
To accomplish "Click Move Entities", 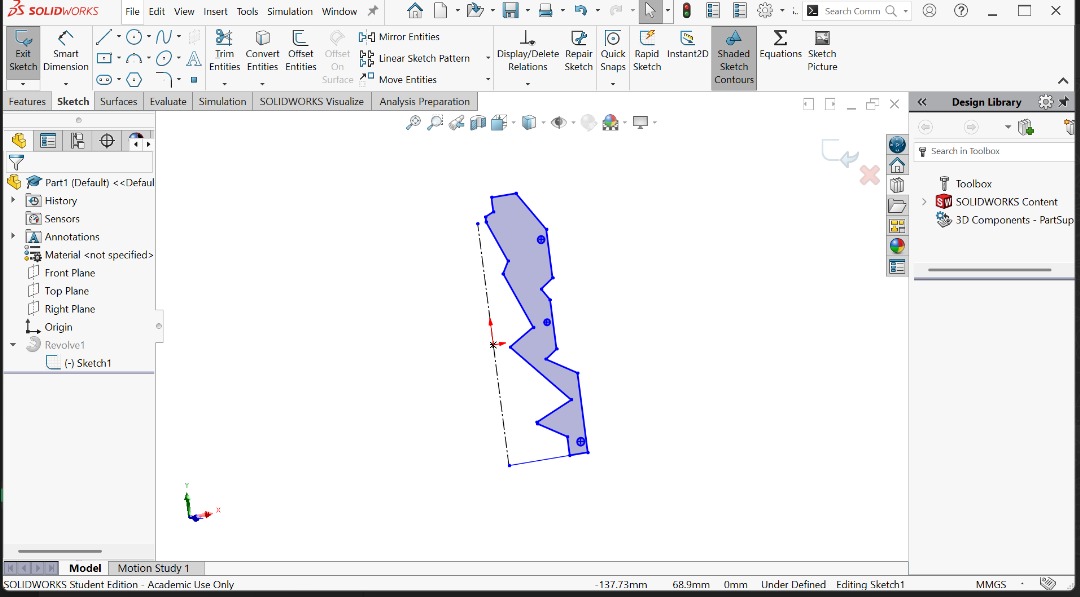I will coord(398,80).
